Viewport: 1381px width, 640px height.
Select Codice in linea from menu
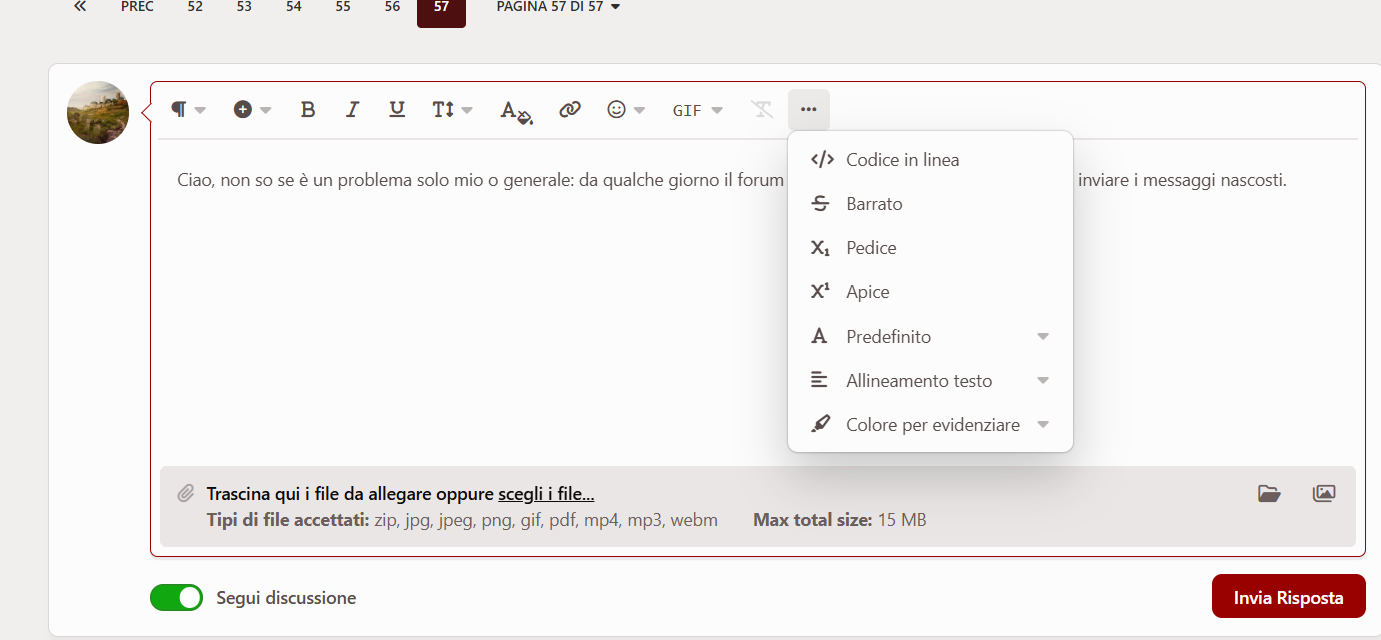click(902, 160)
